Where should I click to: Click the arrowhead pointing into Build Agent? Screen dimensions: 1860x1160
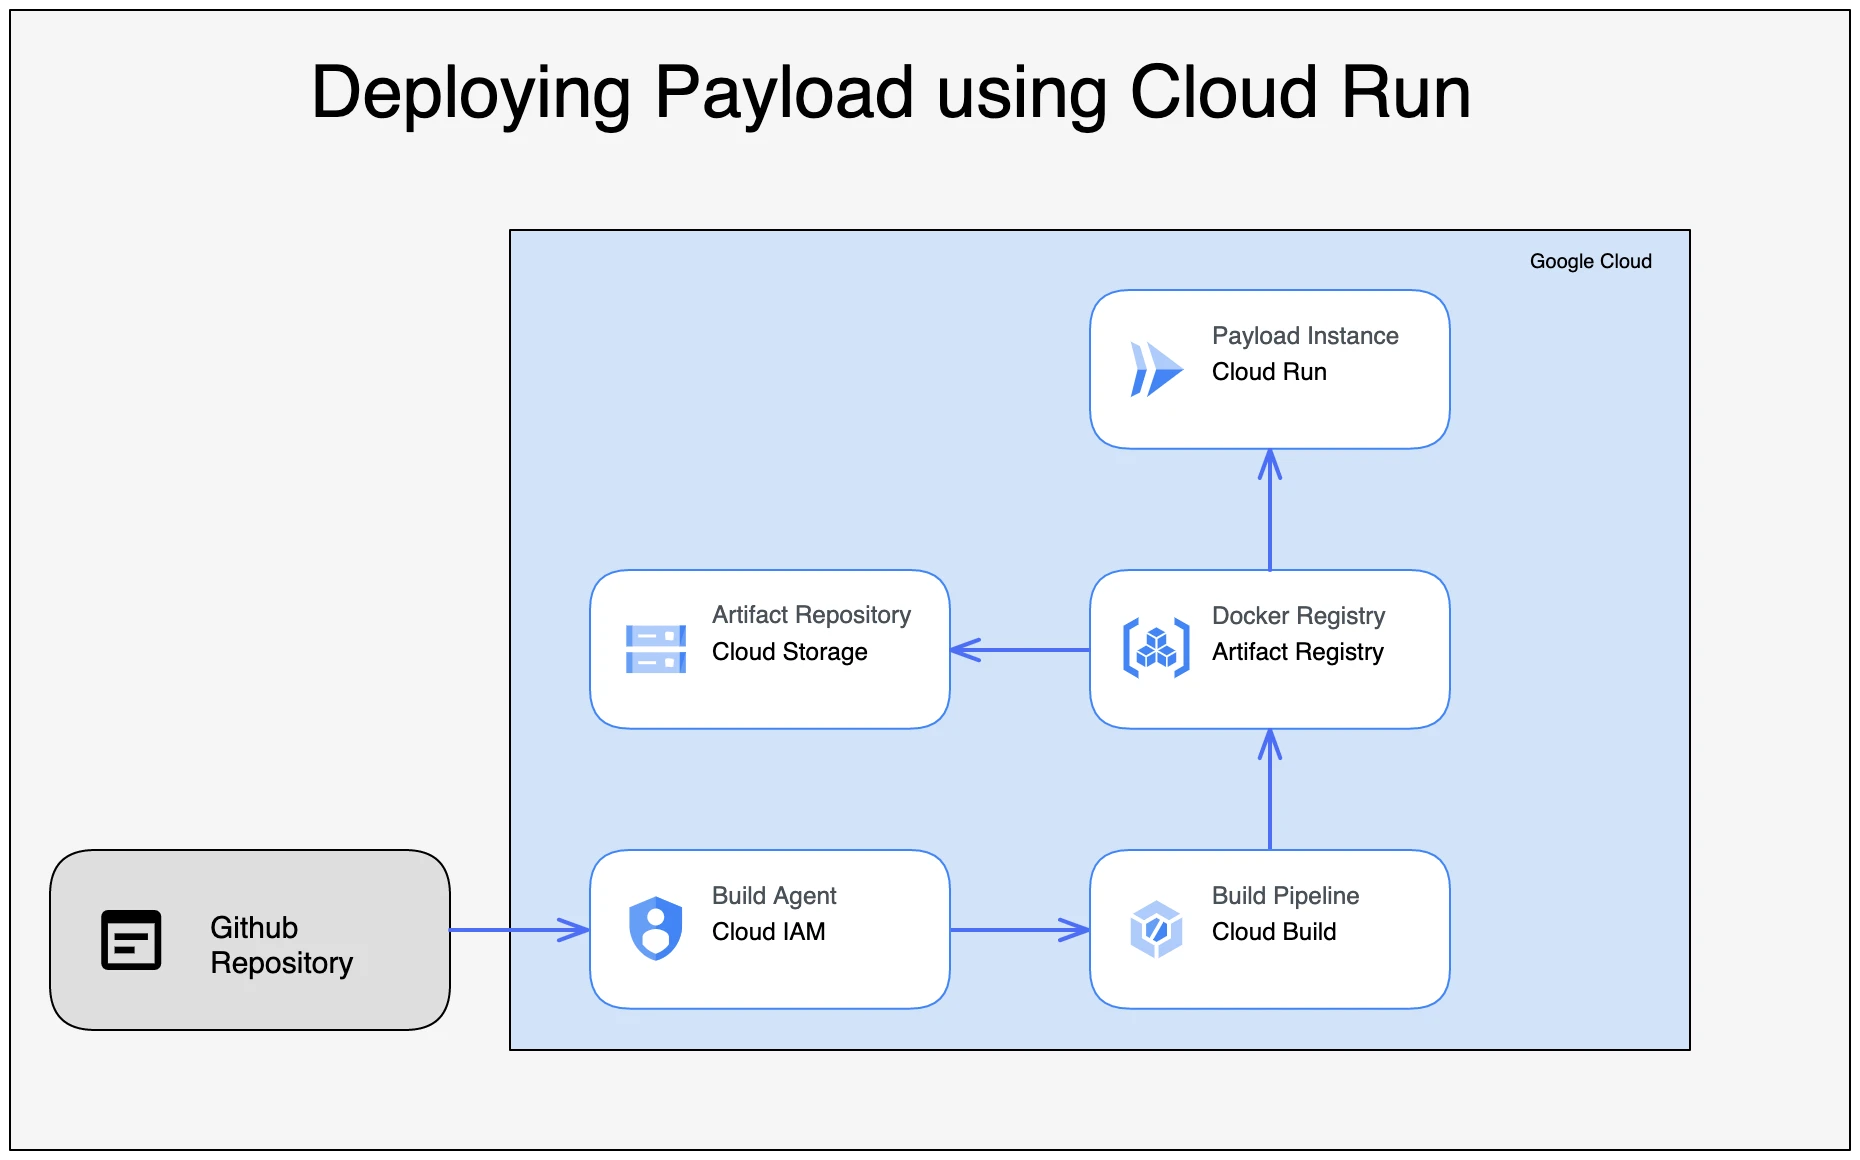pos(574,930)
